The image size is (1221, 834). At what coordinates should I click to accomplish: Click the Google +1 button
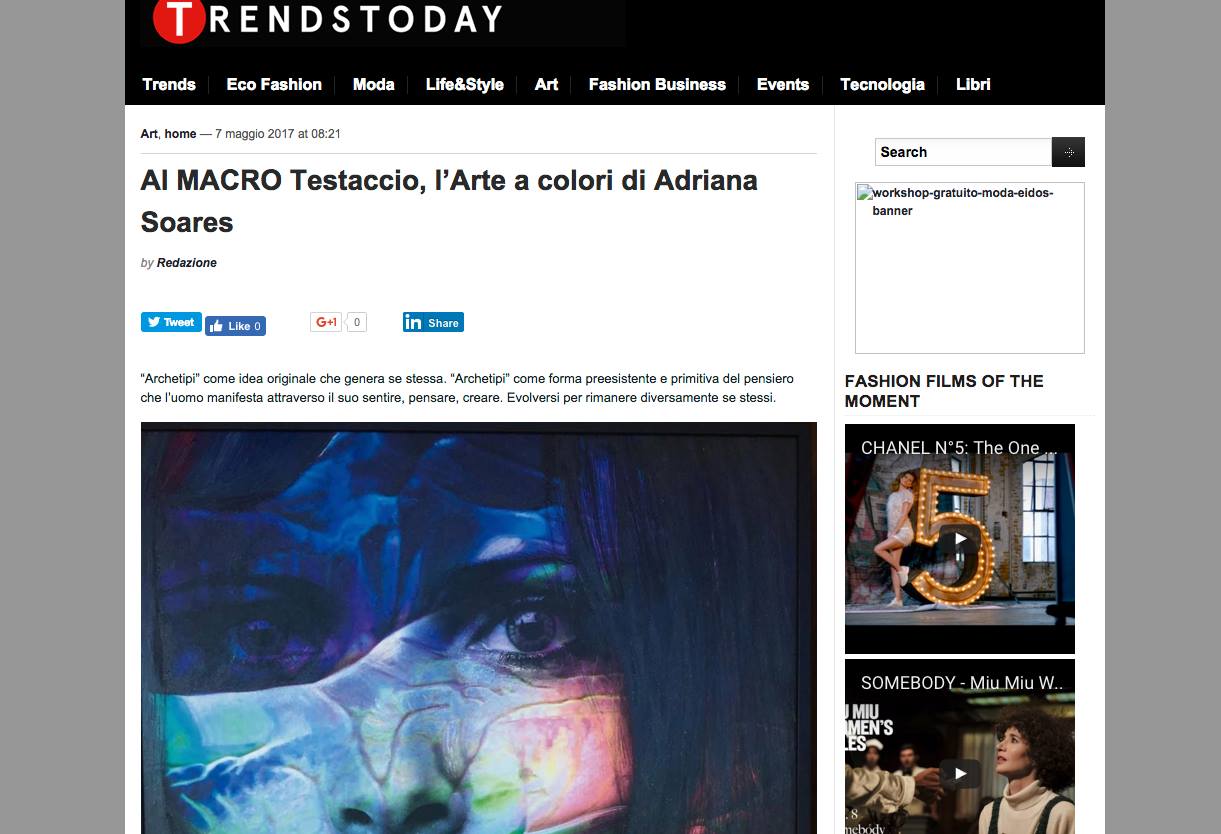pos(326,322)
